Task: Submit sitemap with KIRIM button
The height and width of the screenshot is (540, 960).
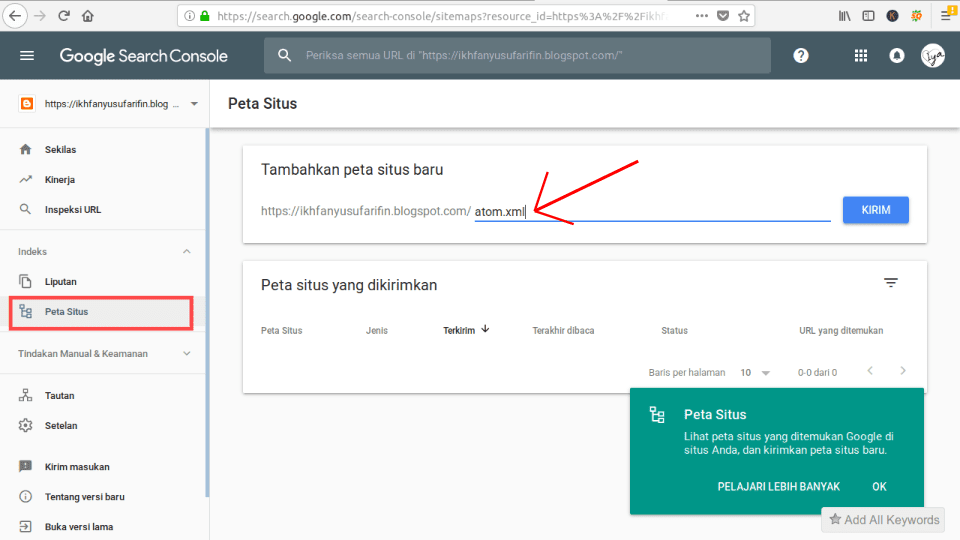Action: 876,210
